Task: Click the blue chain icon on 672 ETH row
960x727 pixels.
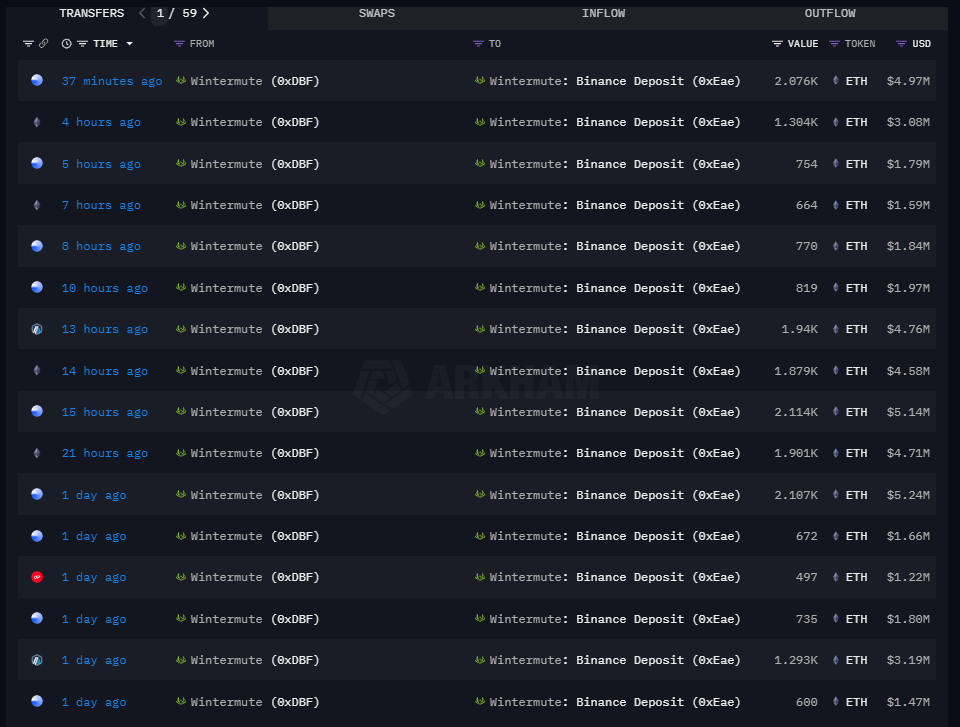Action: coord(37,535)
